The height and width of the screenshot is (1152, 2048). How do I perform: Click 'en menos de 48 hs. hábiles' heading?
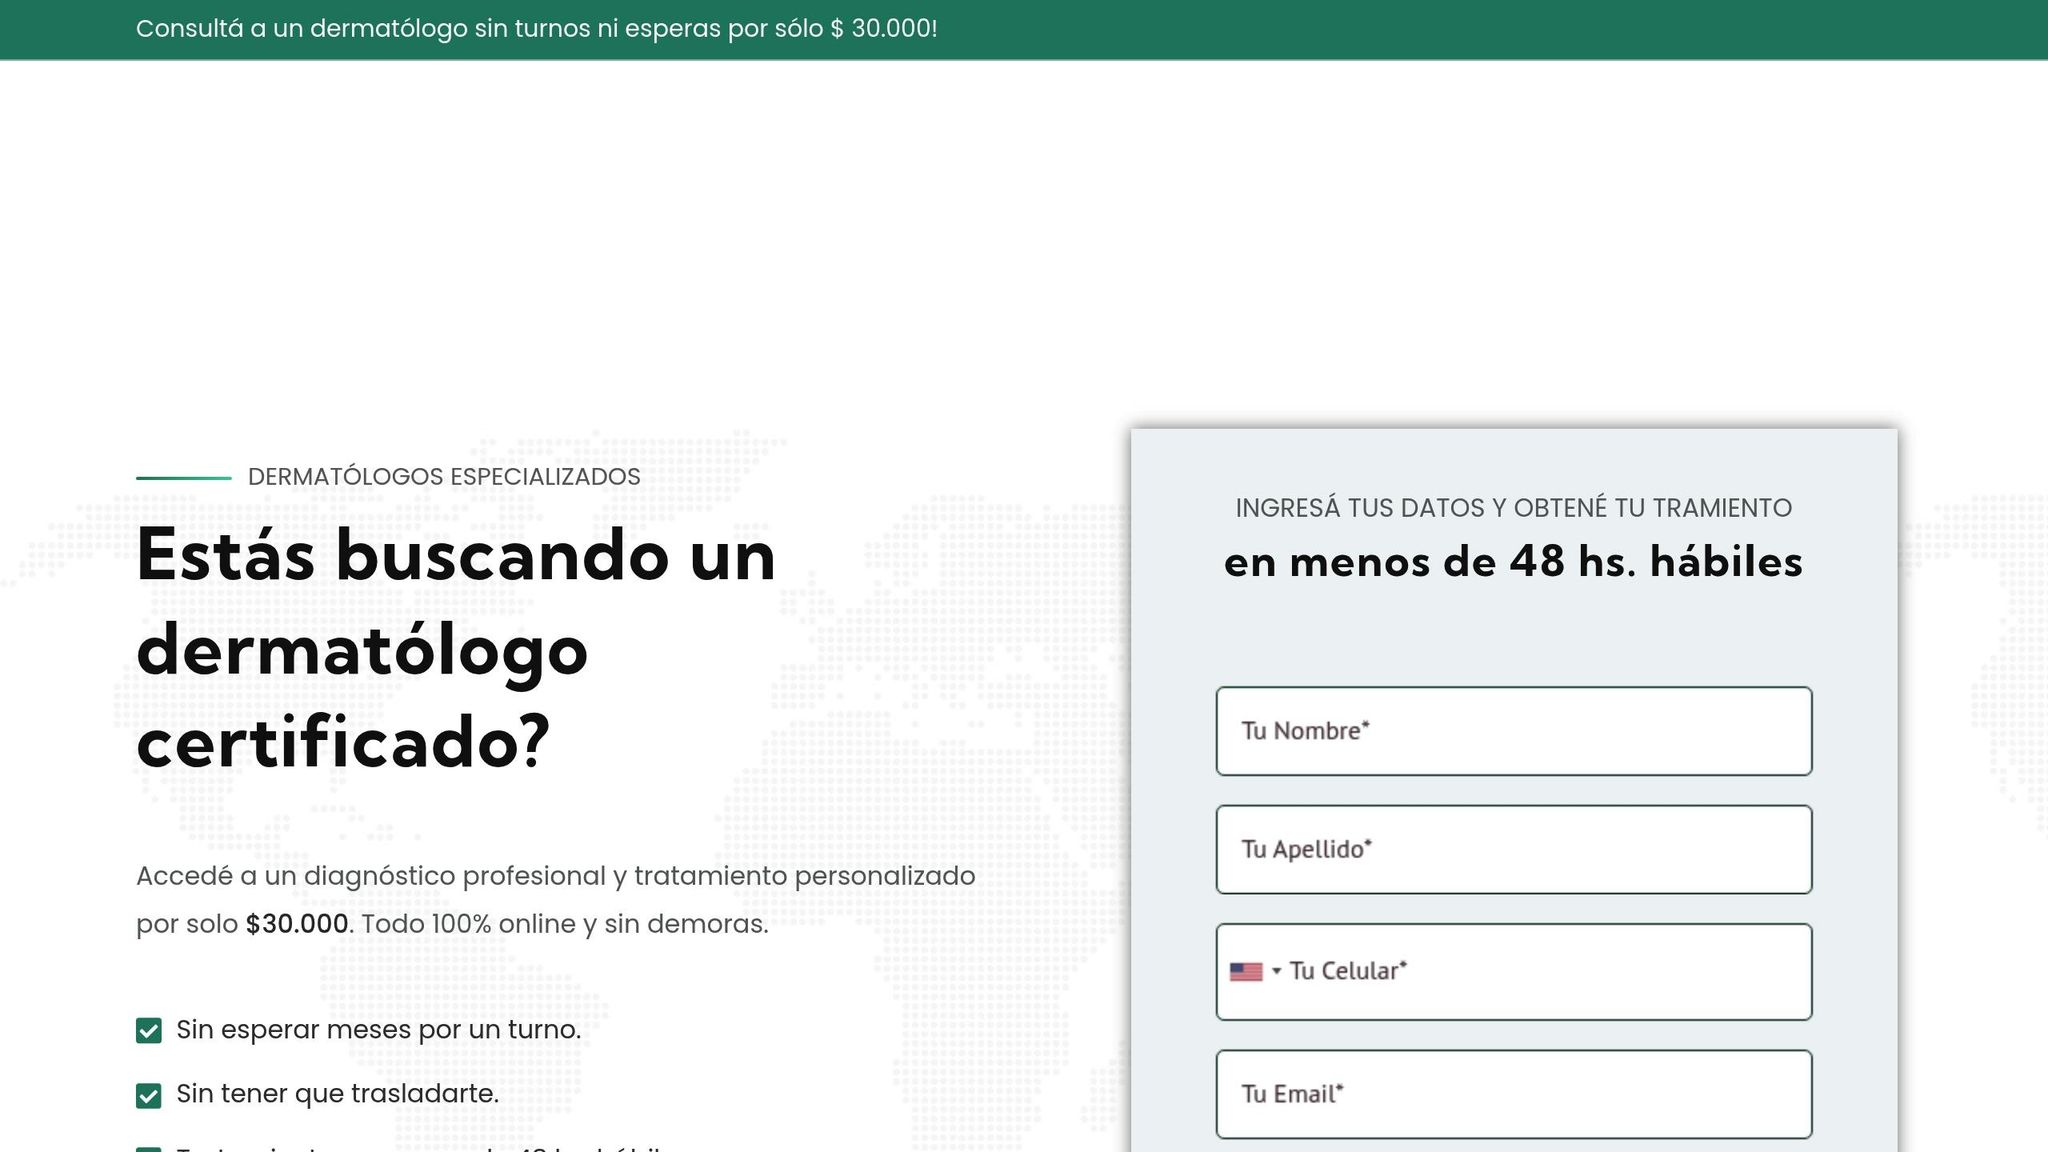tap(1514, 562)
